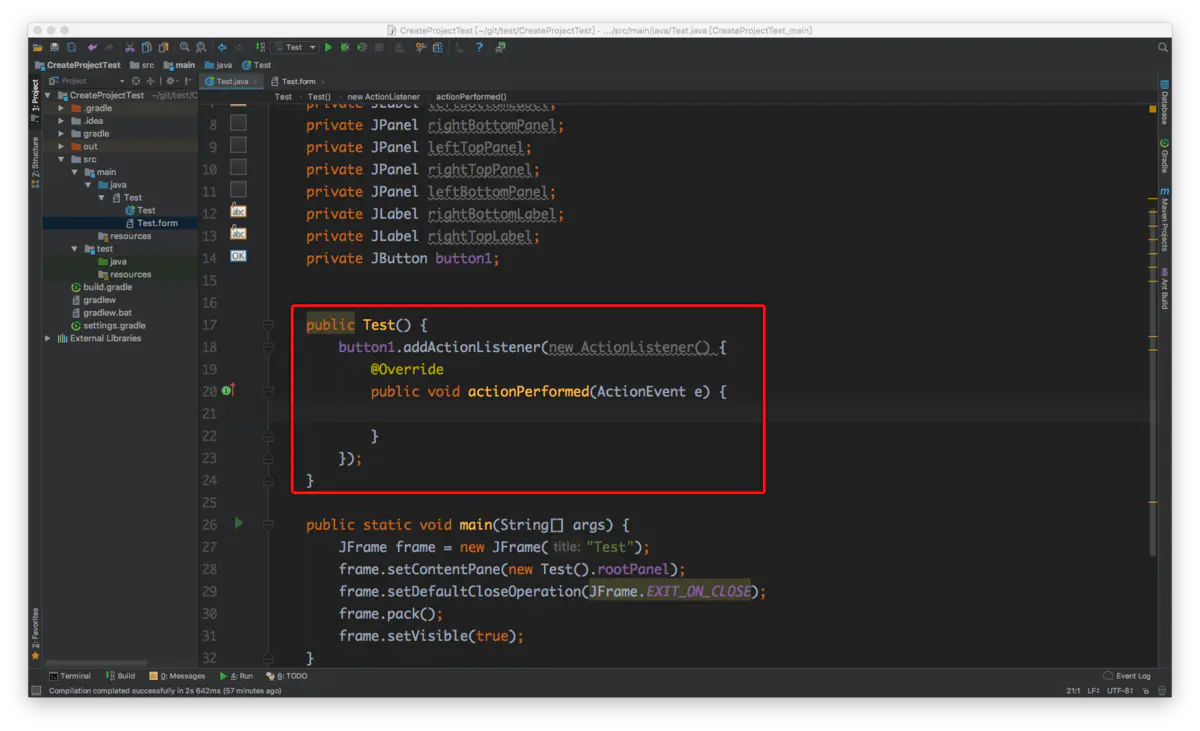The height and width of the screenshot is (731, 1200).
Task: Click the Synchronize toolbar icon
Action: (72, 47)
